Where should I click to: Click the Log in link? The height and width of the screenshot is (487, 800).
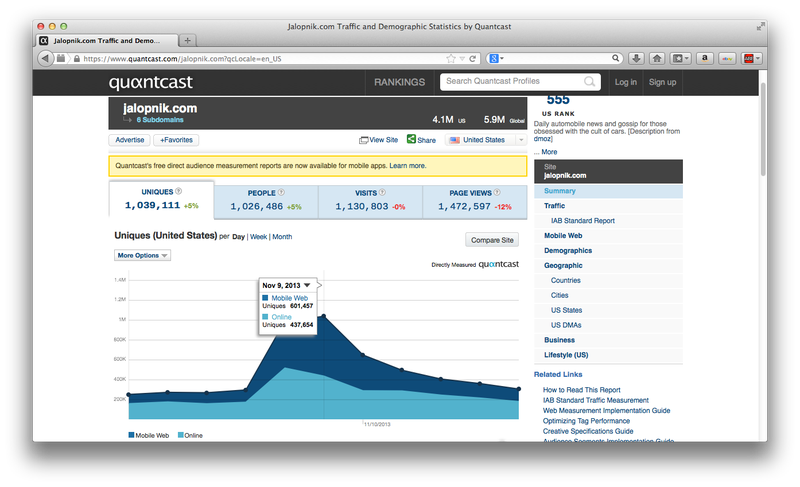coord(626,82)
